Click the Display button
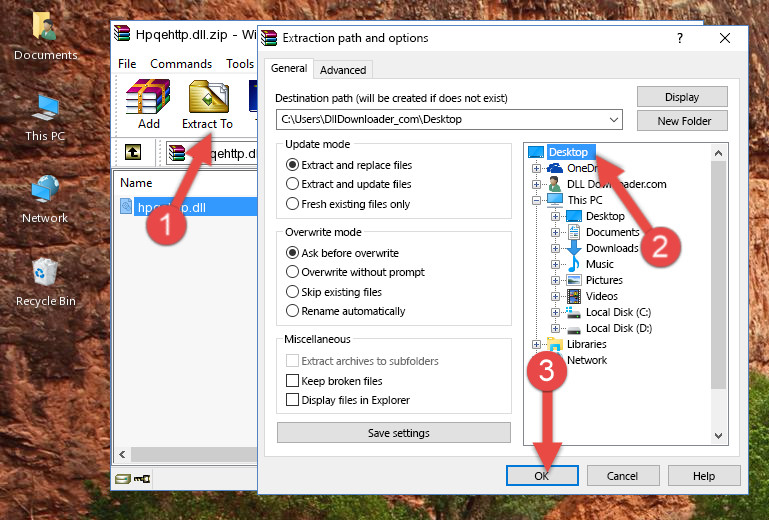The width and height of the screenshot is (769, 520). point(682,97)
